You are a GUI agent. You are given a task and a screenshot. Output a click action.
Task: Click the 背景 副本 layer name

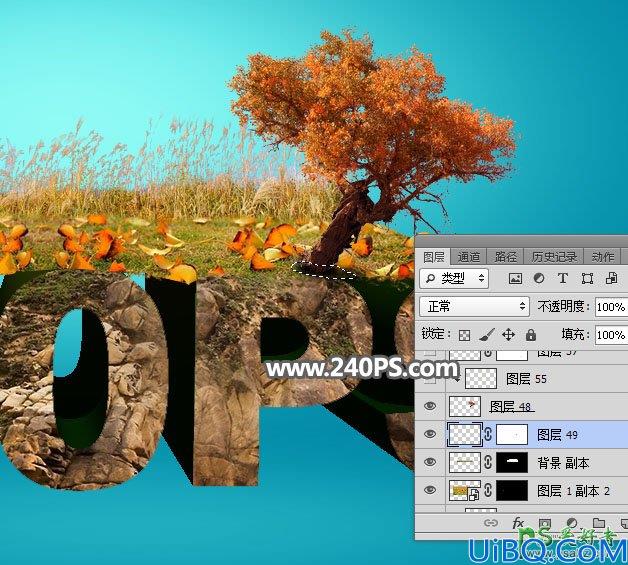point(563,463)
